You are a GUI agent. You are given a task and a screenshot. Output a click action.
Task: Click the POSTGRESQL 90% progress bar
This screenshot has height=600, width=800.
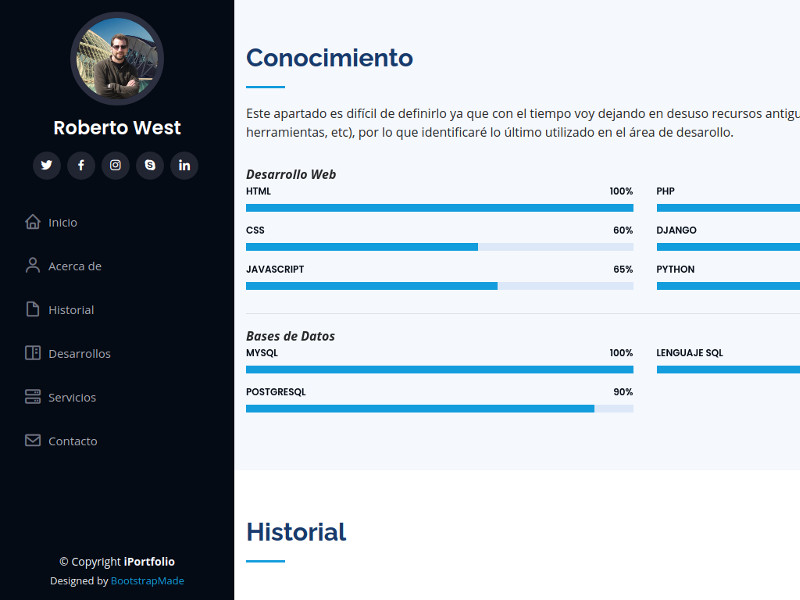click(x=440, y=408)
